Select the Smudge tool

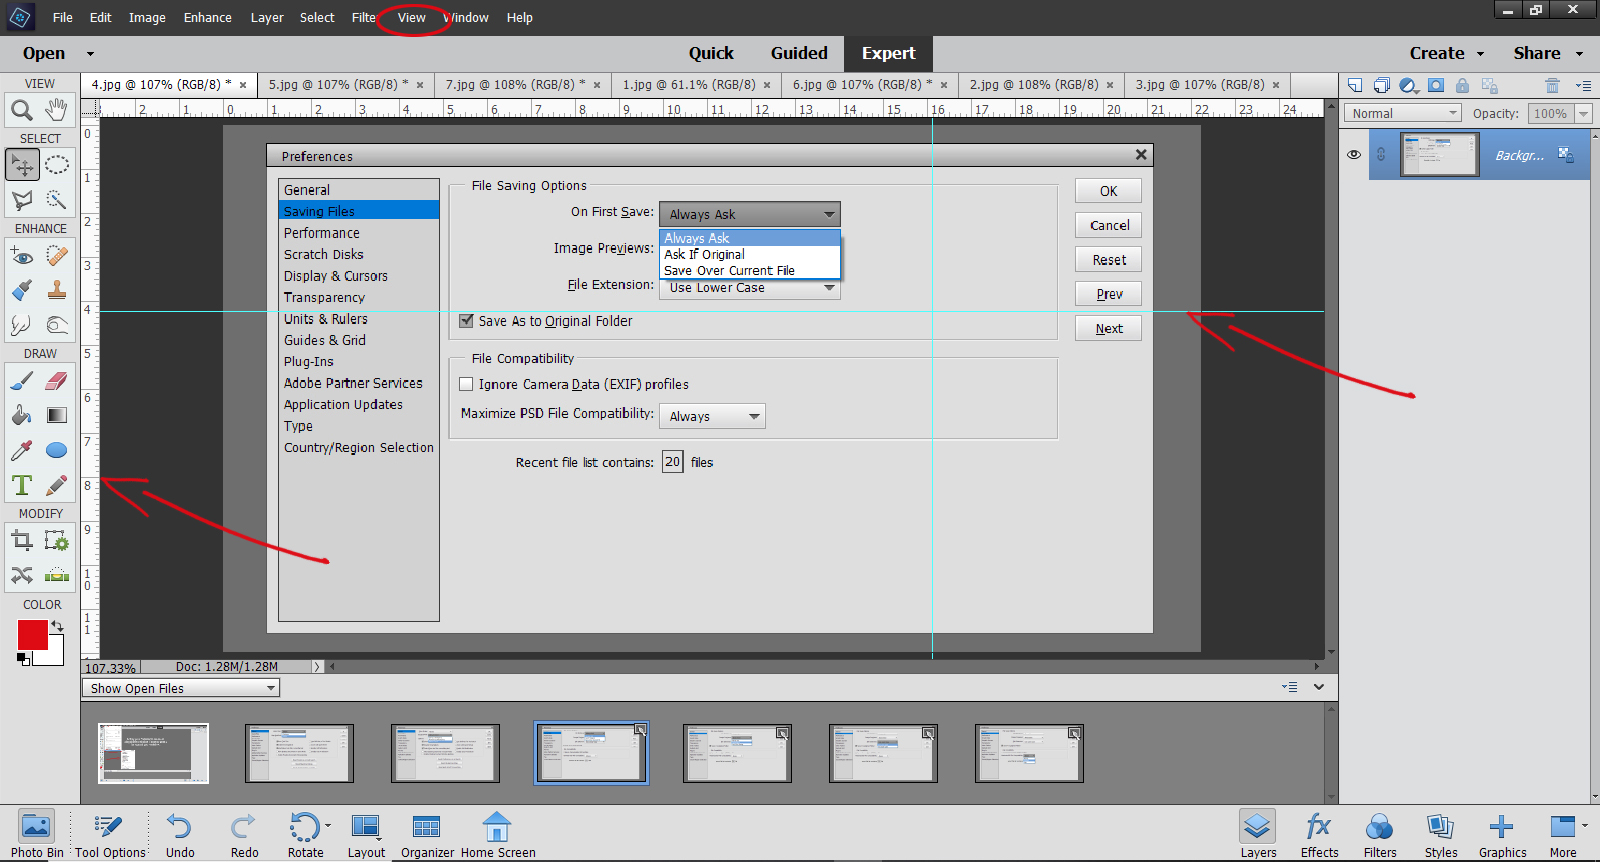[21, 325]
